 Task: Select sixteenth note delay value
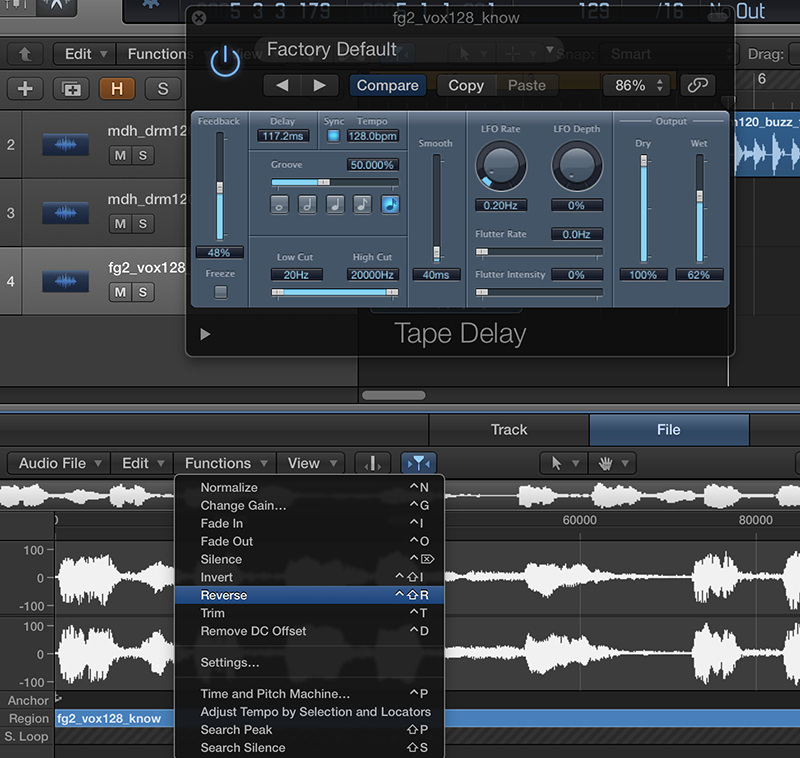[x=390, y=205]
